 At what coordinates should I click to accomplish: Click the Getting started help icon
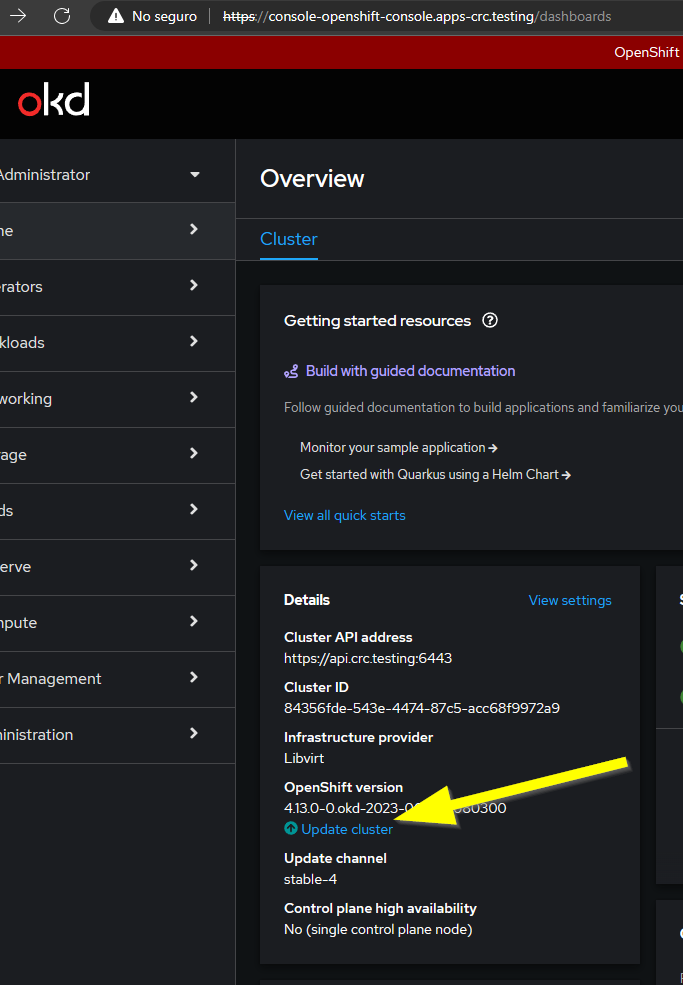489,321
